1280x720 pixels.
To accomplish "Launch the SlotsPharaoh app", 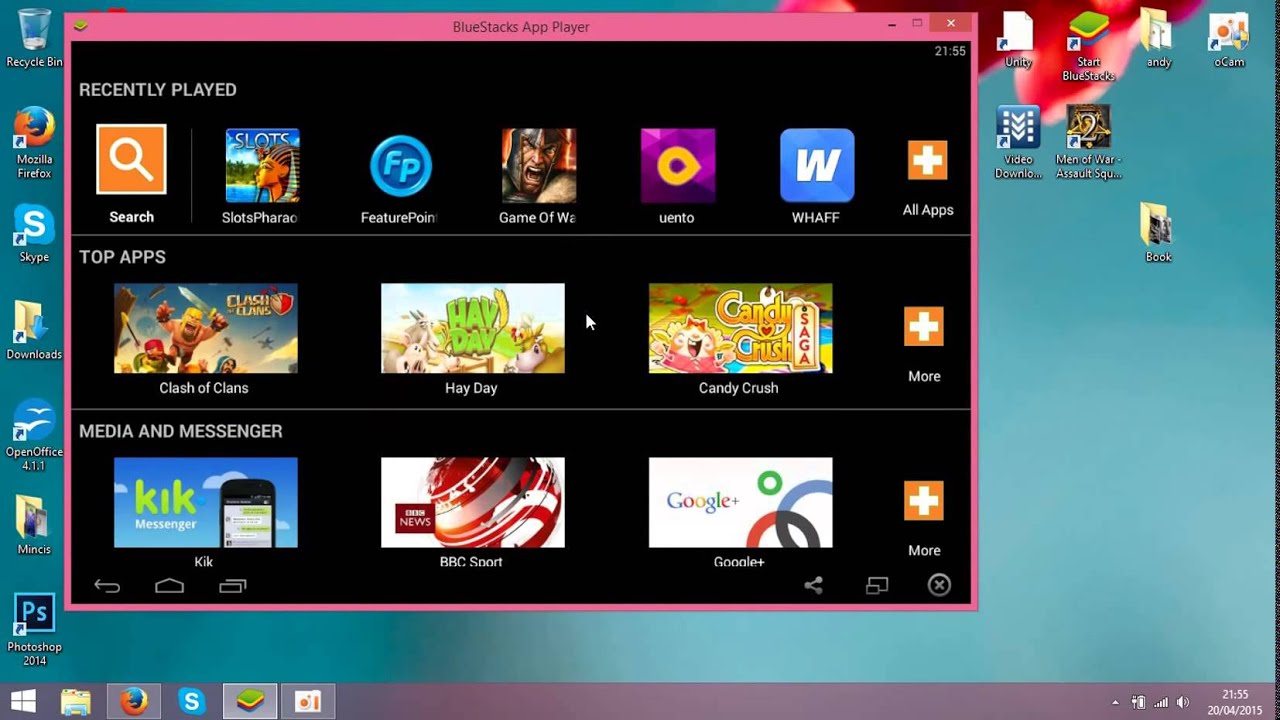I will click(262, 165).
